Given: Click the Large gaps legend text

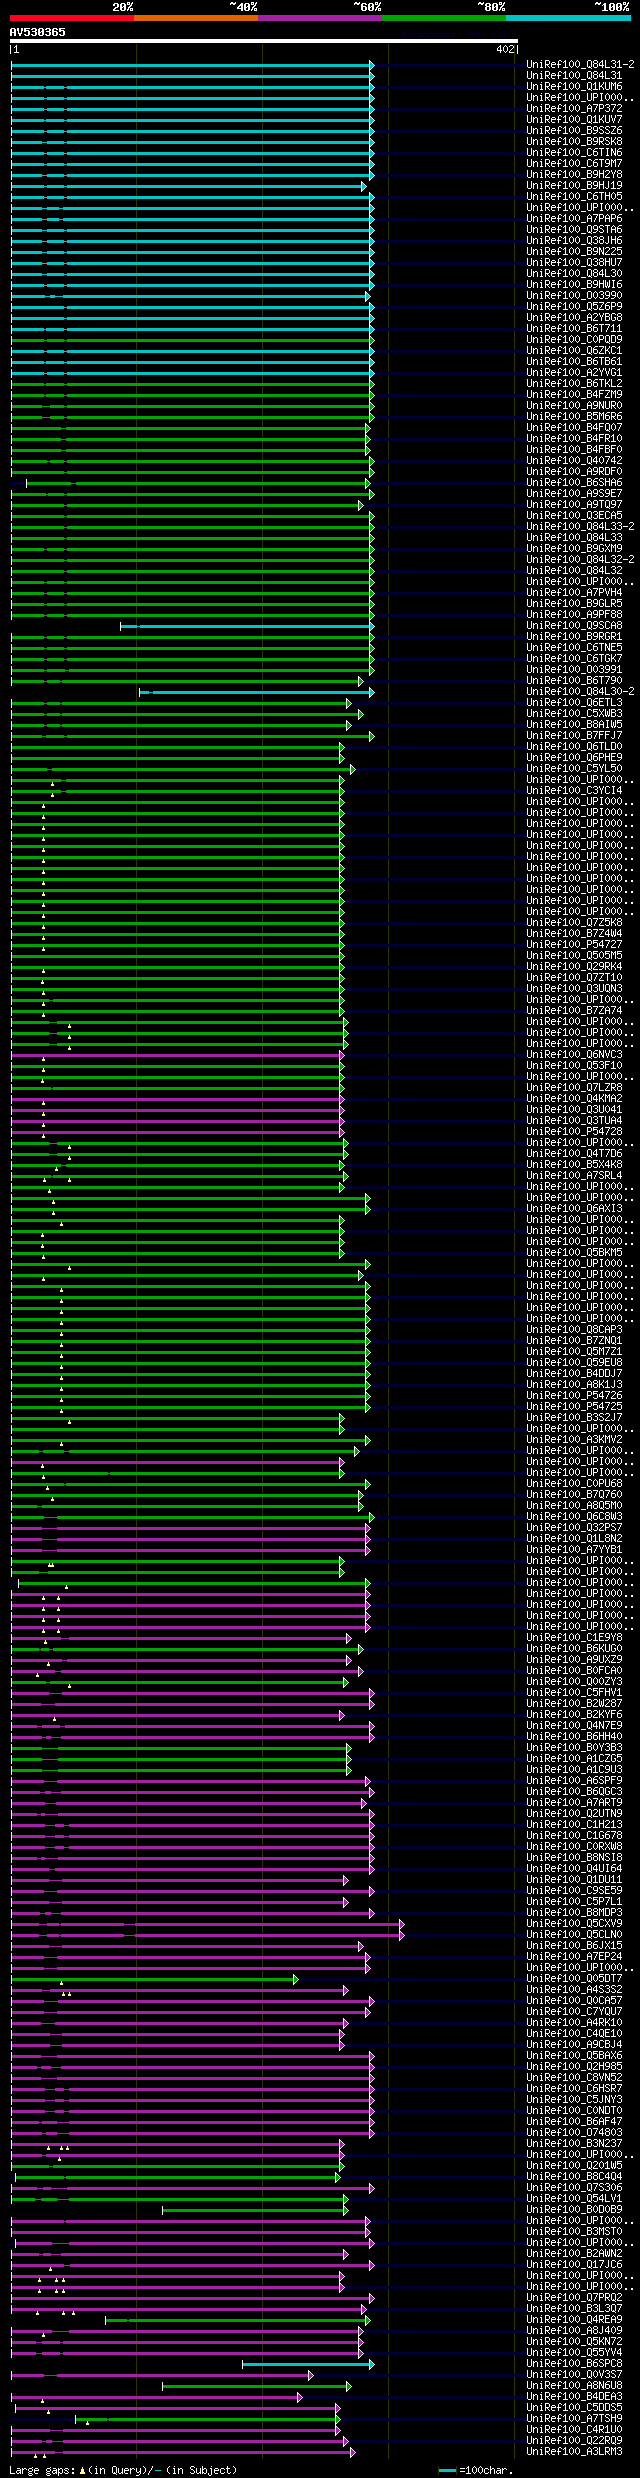Looking at the screenshot, I should pos(122,2469).
